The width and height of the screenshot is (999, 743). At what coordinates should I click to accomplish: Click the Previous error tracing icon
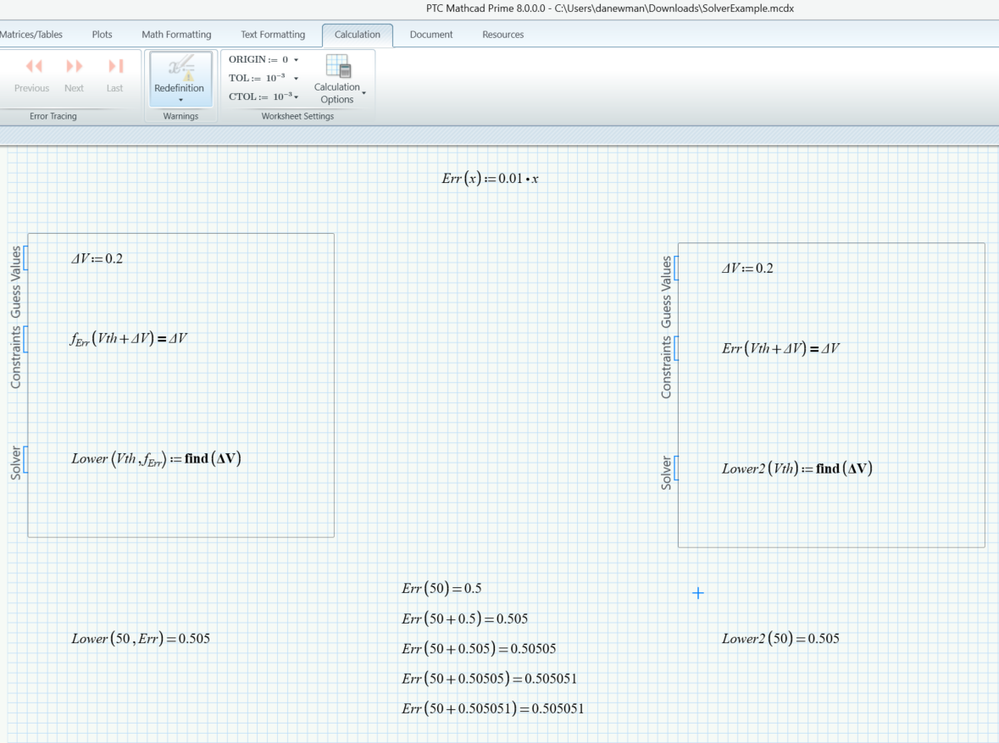click(x=33, y=68)
